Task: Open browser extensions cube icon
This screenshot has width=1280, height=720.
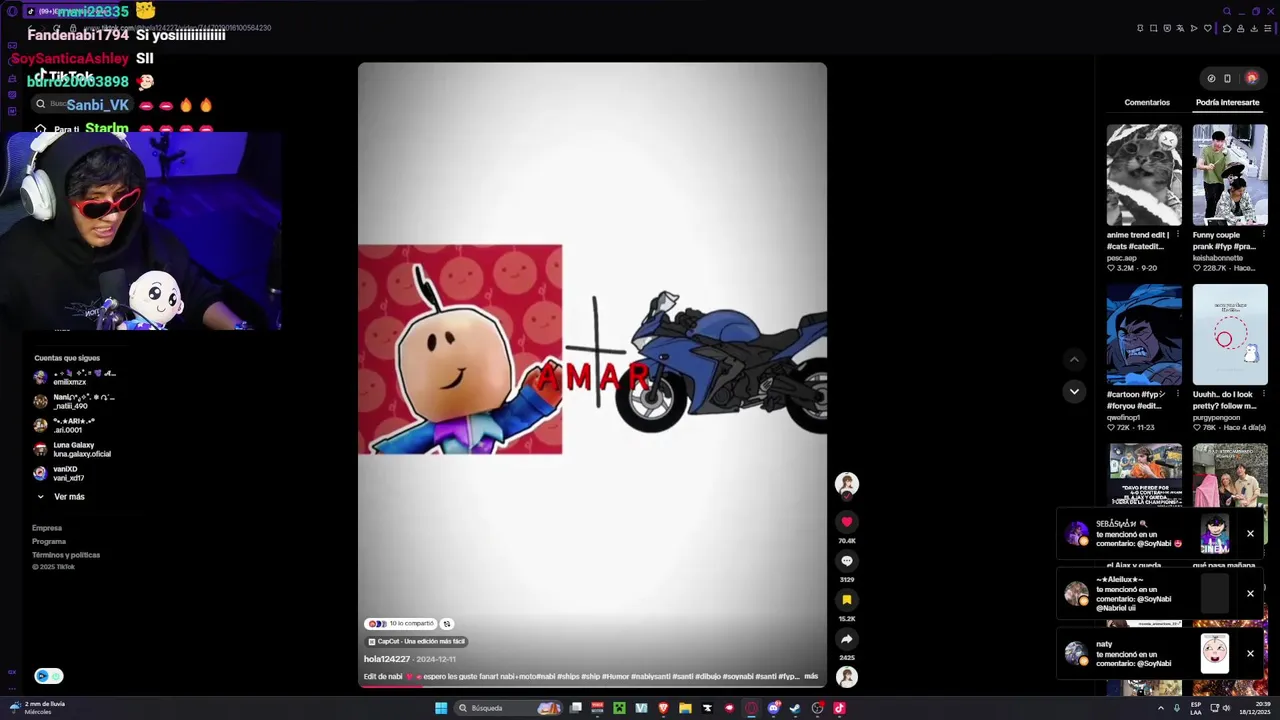Action: (x=1227, y=28)
